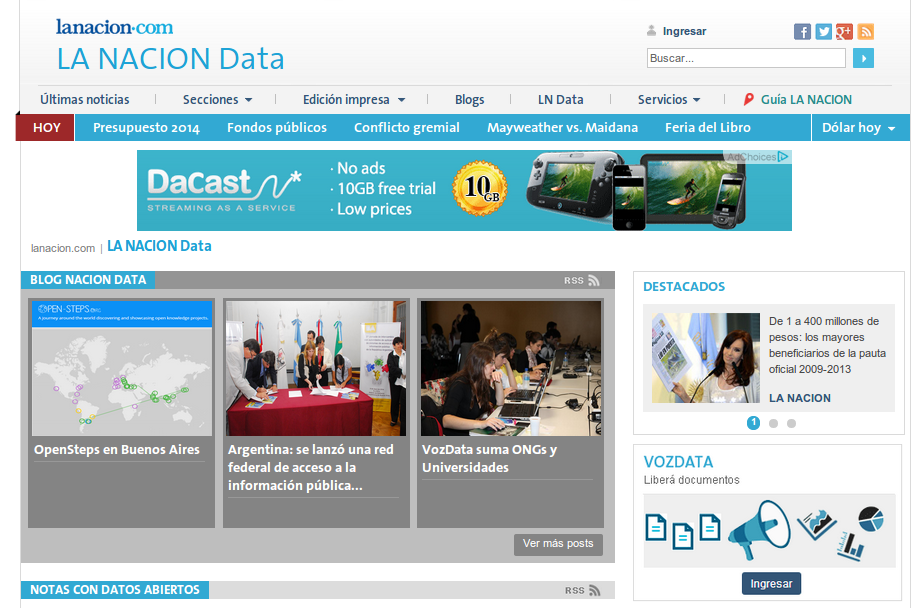Image resolution: width=918 pixels, height=608 pixels.
Task: Click the Ingresar login link in header
Action: pos(684,31)
